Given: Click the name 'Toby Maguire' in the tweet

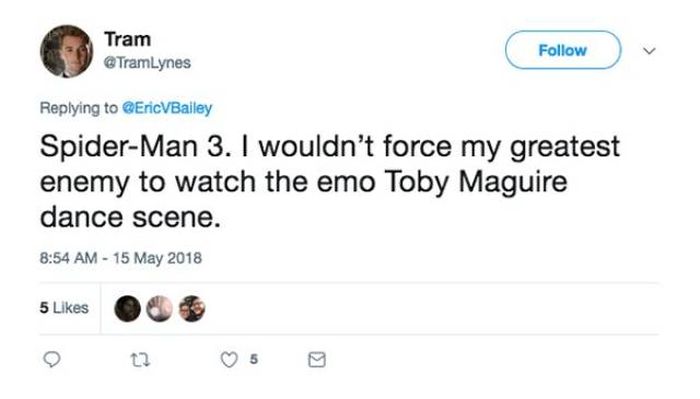Looking at the screenshot, I should [475, 182].
